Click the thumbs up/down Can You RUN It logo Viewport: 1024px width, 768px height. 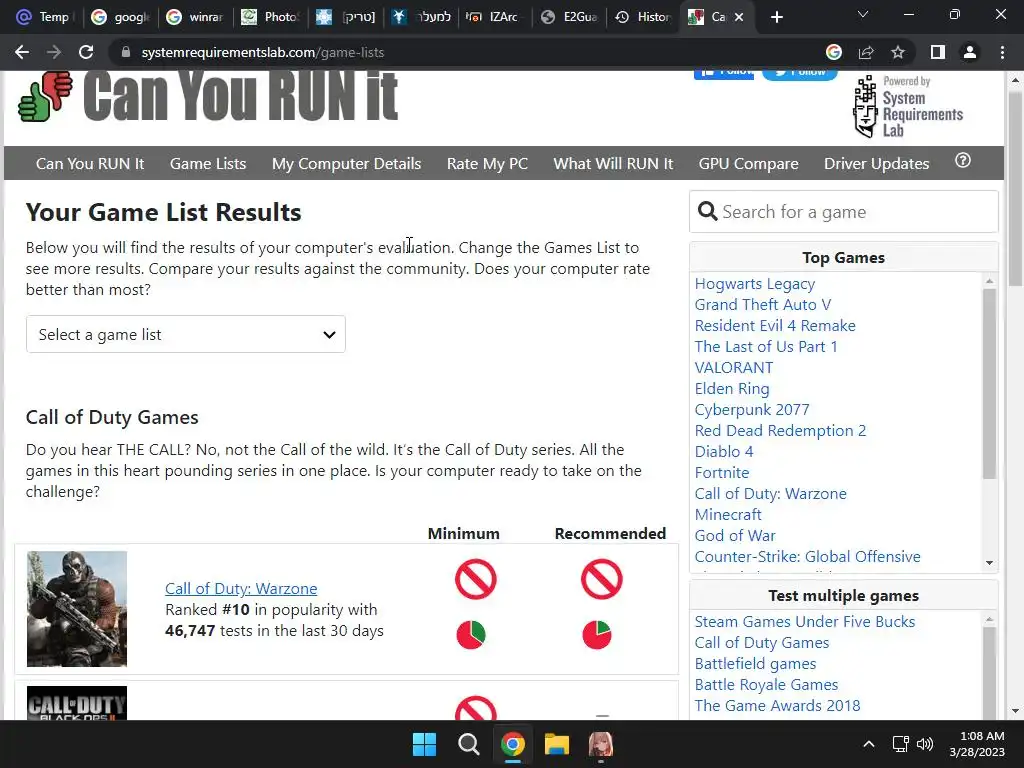(x=45, y=97)
